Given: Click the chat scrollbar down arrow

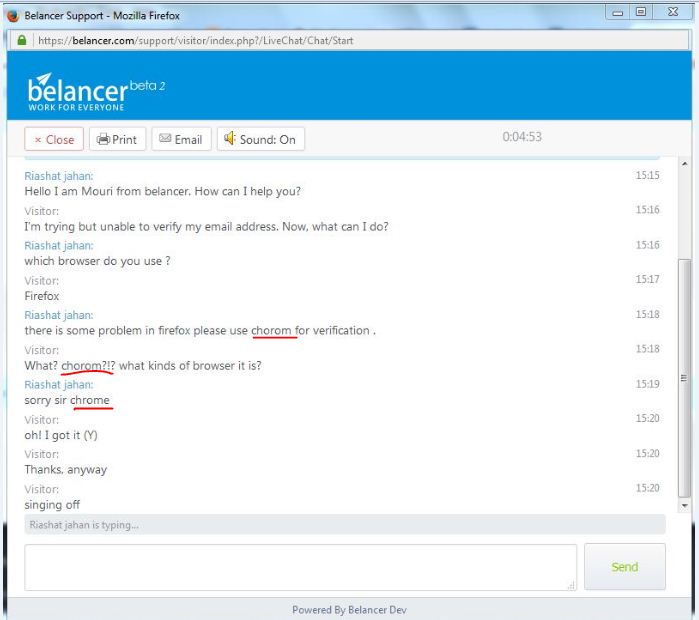Looking at the screenshot, I should [x=684, y=505].
